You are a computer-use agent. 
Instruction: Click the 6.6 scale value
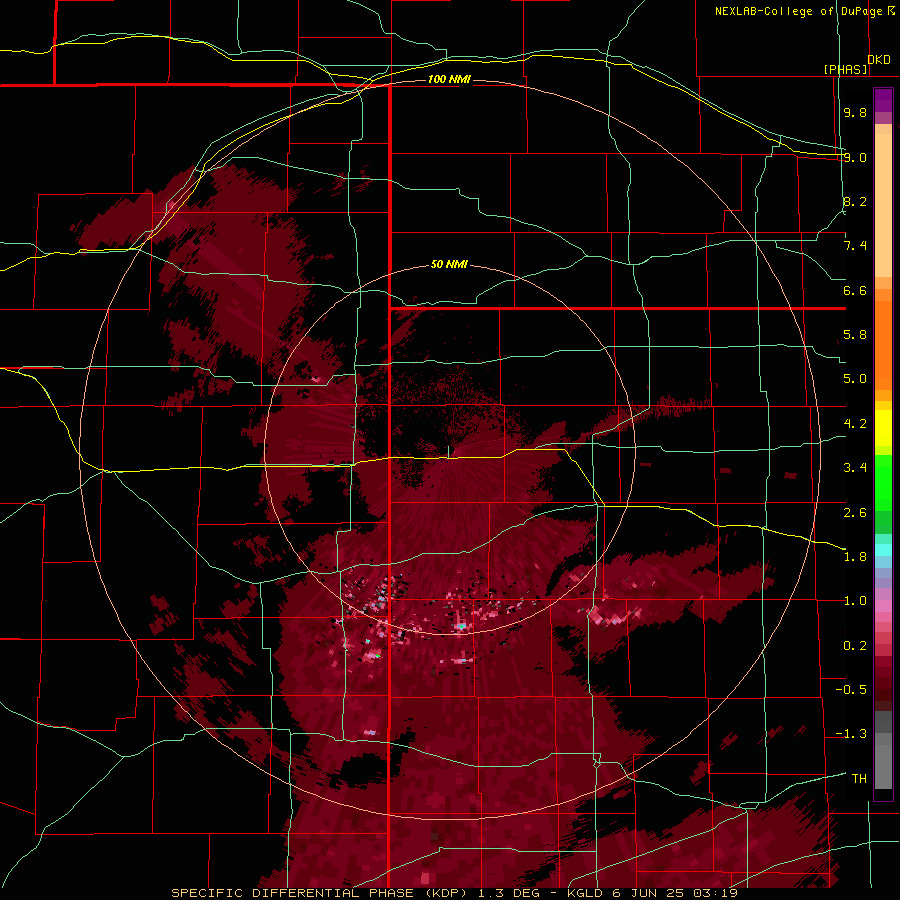pos(855,290)
